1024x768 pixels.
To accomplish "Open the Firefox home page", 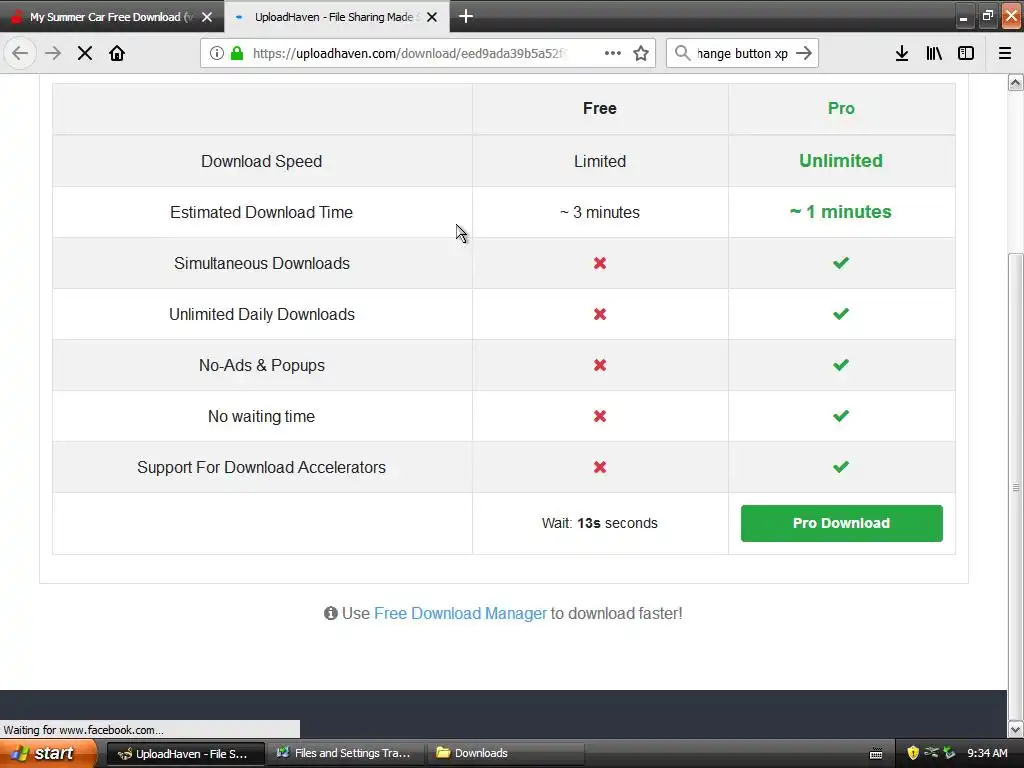I will (117, 53).
